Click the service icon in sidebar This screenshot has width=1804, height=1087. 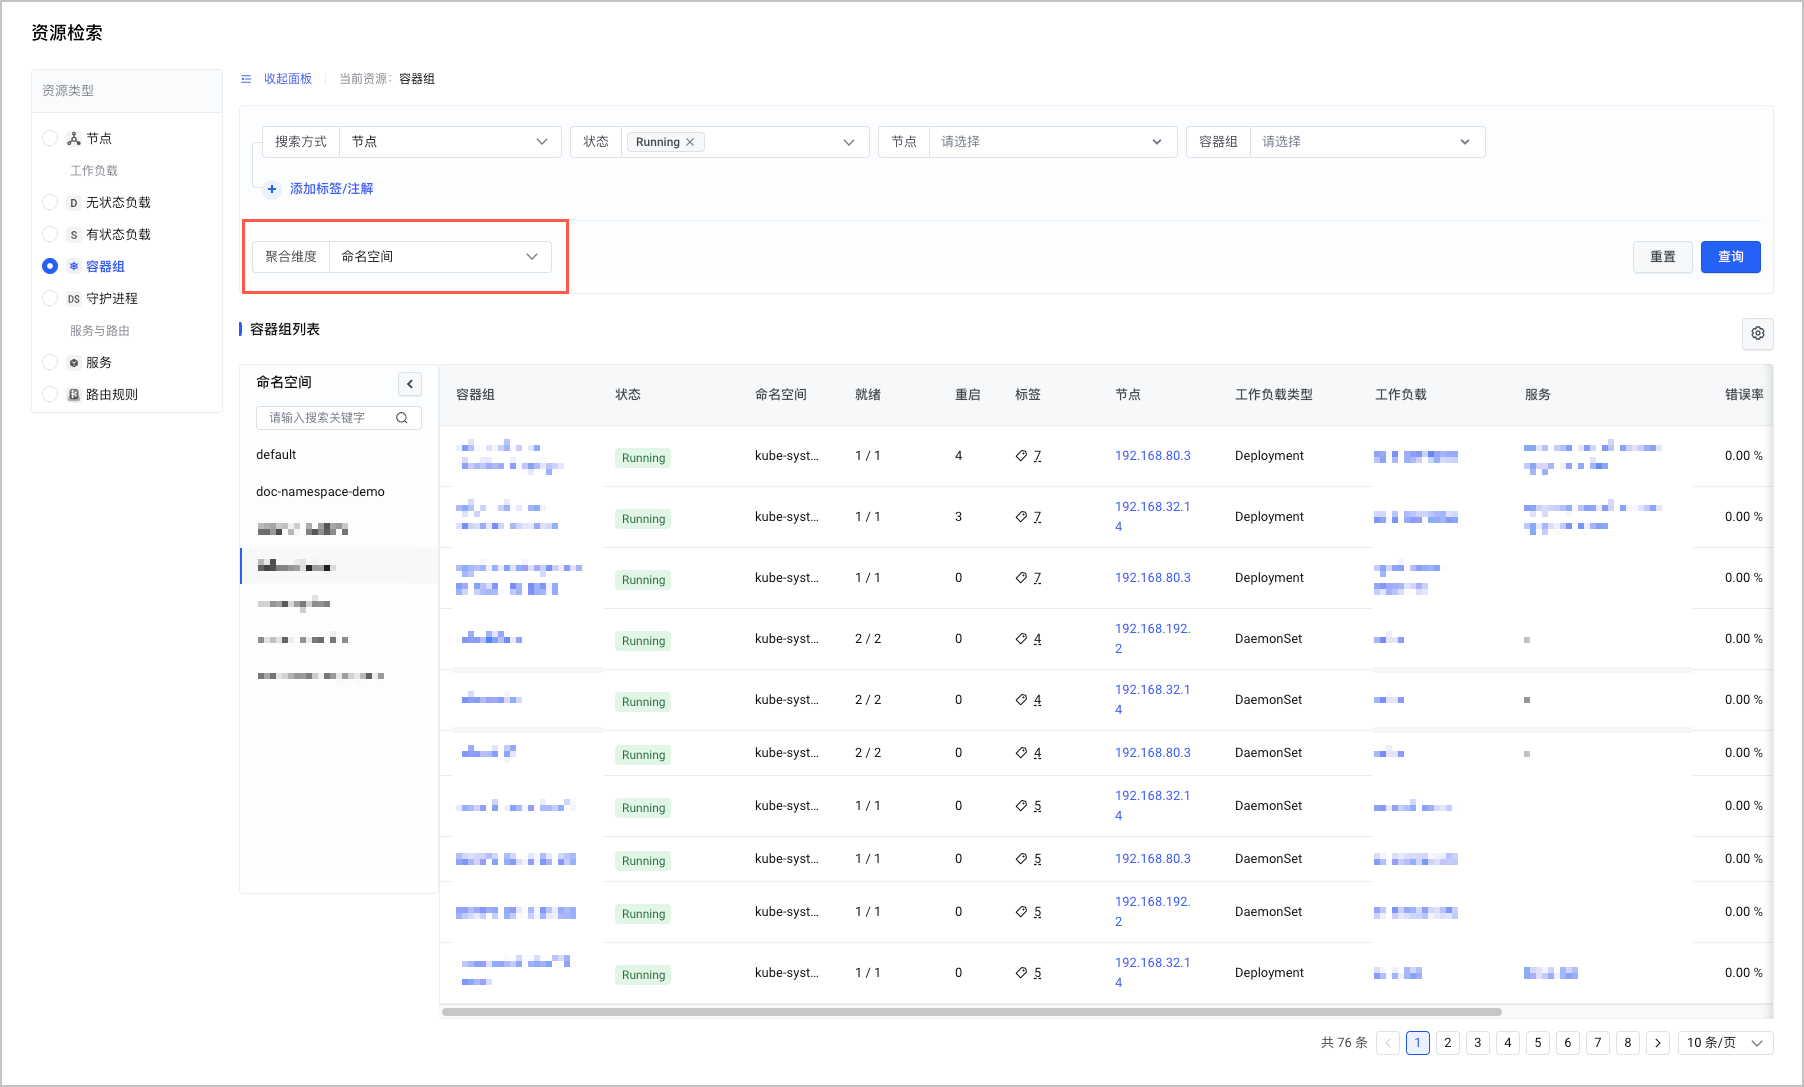click(74, 363)
